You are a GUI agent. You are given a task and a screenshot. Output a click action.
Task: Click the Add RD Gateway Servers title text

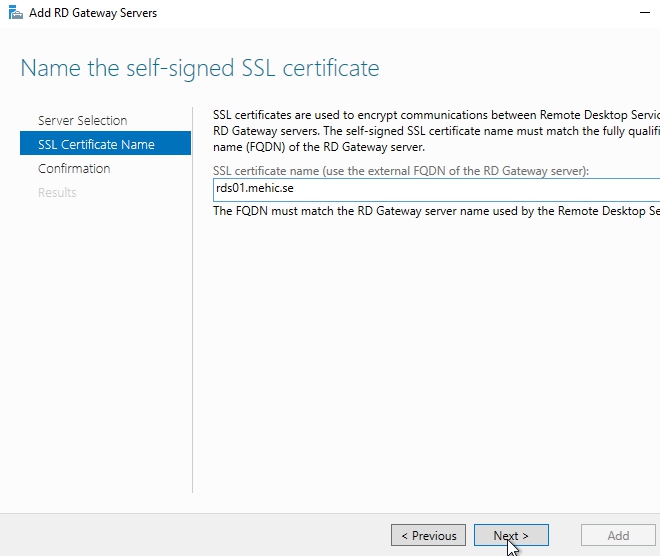[x=93, y=13]
